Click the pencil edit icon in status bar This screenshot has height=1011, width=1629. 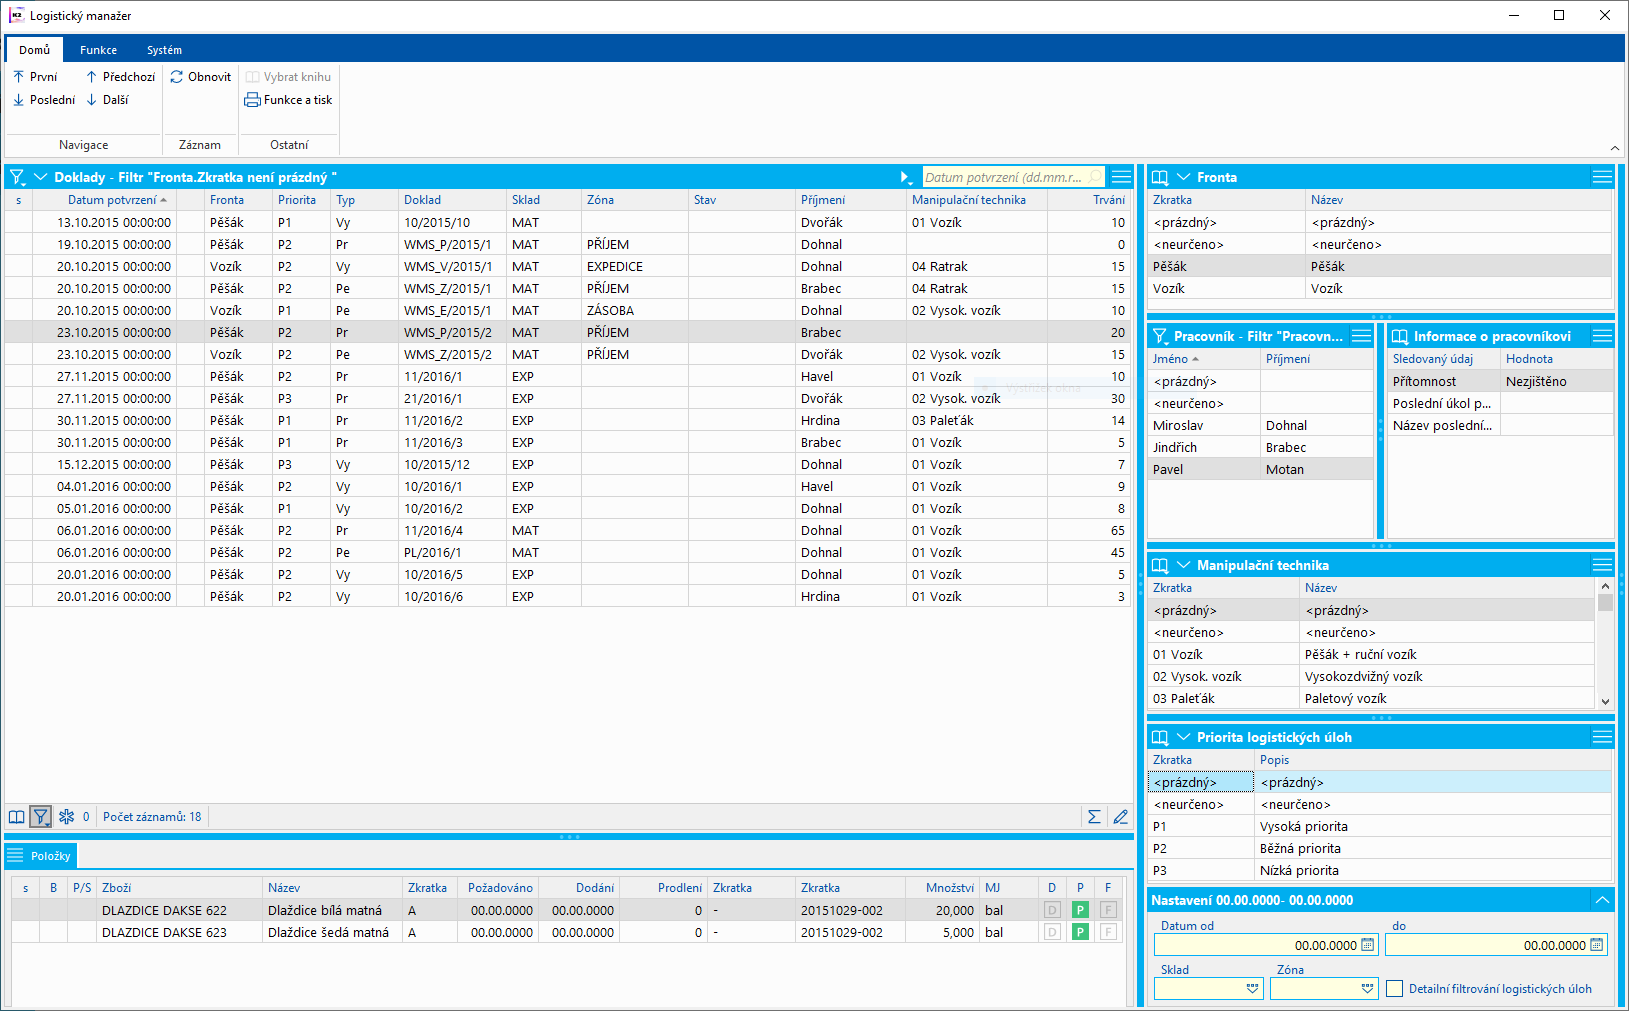pyautogui.click(x=1120, y=817)
